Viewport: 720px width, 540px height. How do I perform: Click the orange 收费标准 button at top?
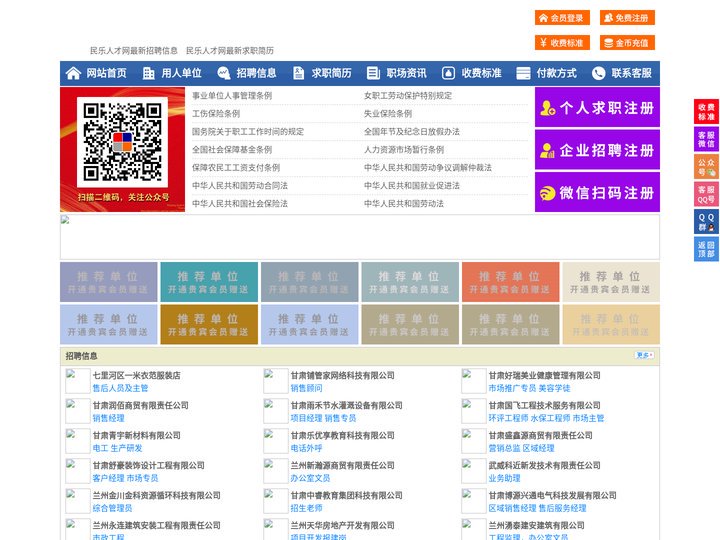coord(562,43)
